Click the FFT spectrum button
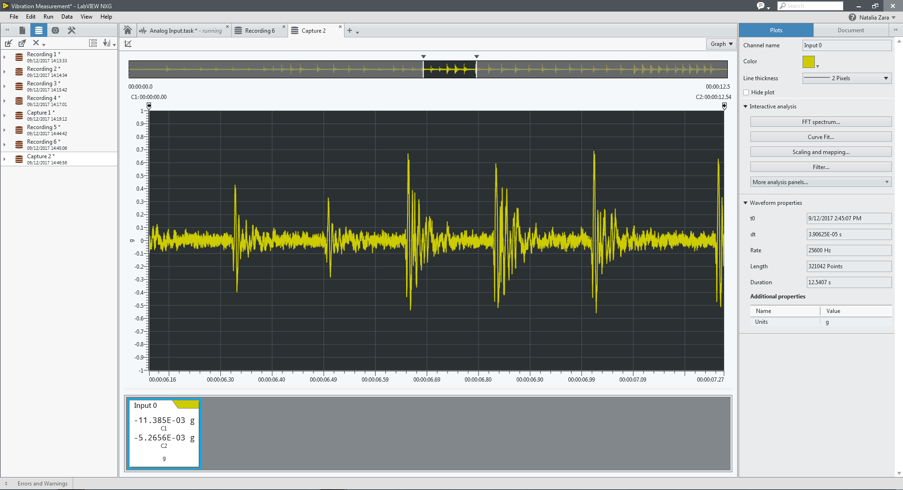903x490 pixels. (x=820, y=122)
